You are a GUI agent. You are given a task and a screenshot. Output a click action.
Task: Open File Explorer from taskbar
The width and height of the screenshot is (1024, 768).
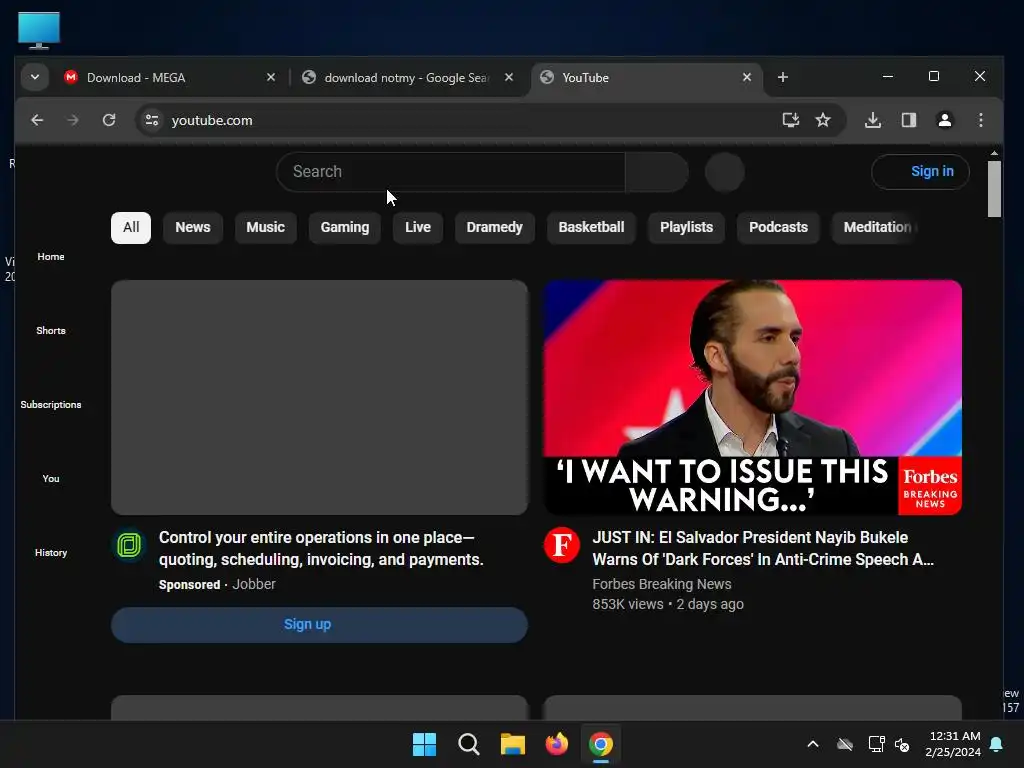513,744
